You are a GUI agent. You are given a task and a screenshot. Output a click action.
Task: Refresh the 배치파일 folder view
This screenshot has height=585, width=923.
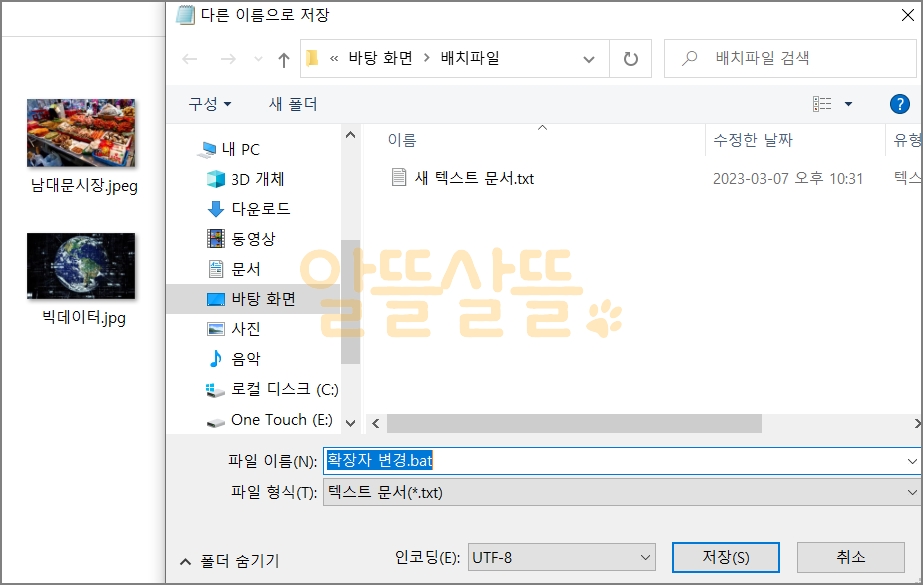(x=630, y=59)
